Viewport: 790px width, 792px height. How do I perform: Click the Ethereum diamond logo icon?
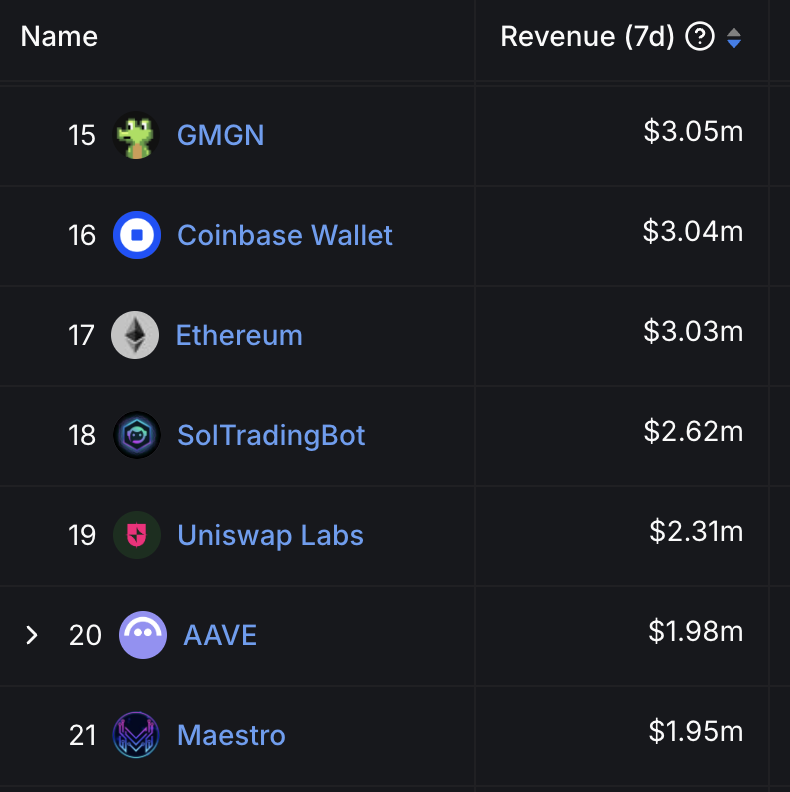(135, 335)
